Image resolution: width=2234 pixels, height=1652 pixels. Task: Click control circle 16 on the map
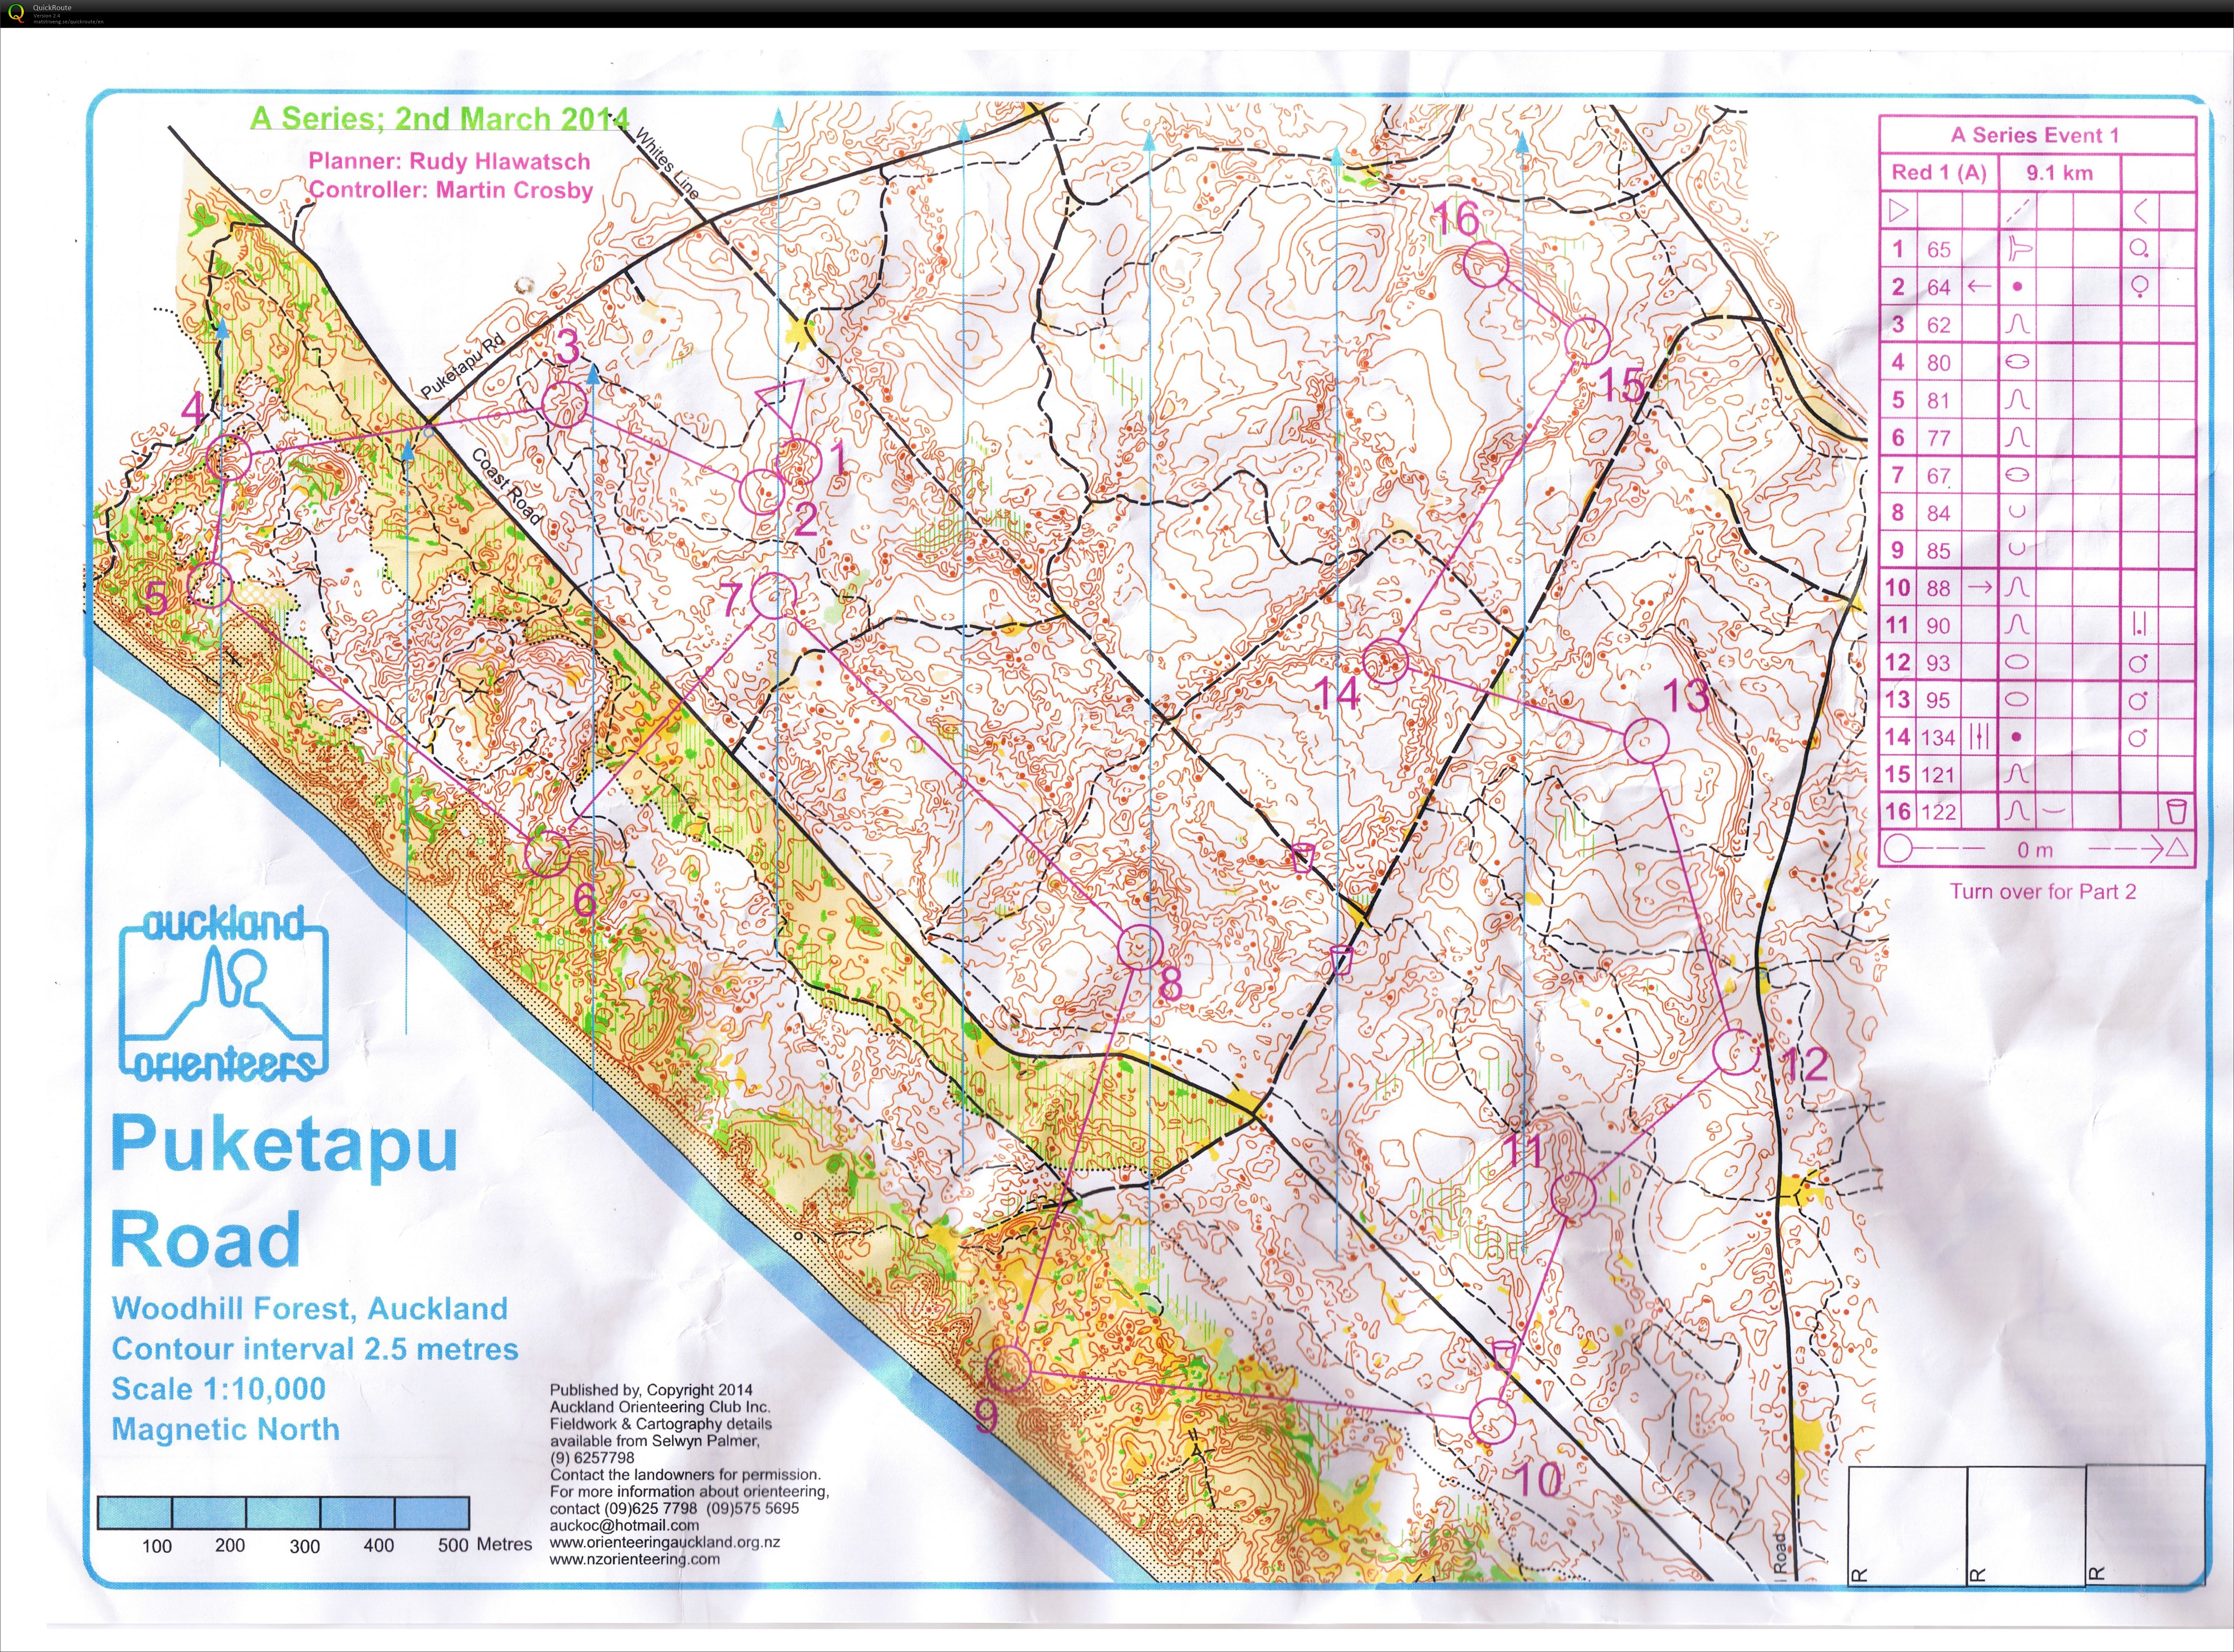pos(1486,265)
